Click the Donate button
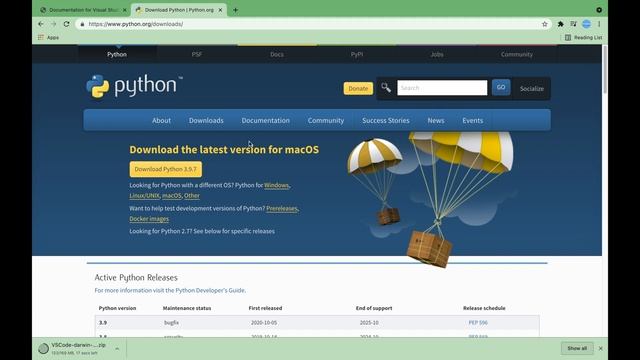The image size is (640, 360). pos(358,89)
